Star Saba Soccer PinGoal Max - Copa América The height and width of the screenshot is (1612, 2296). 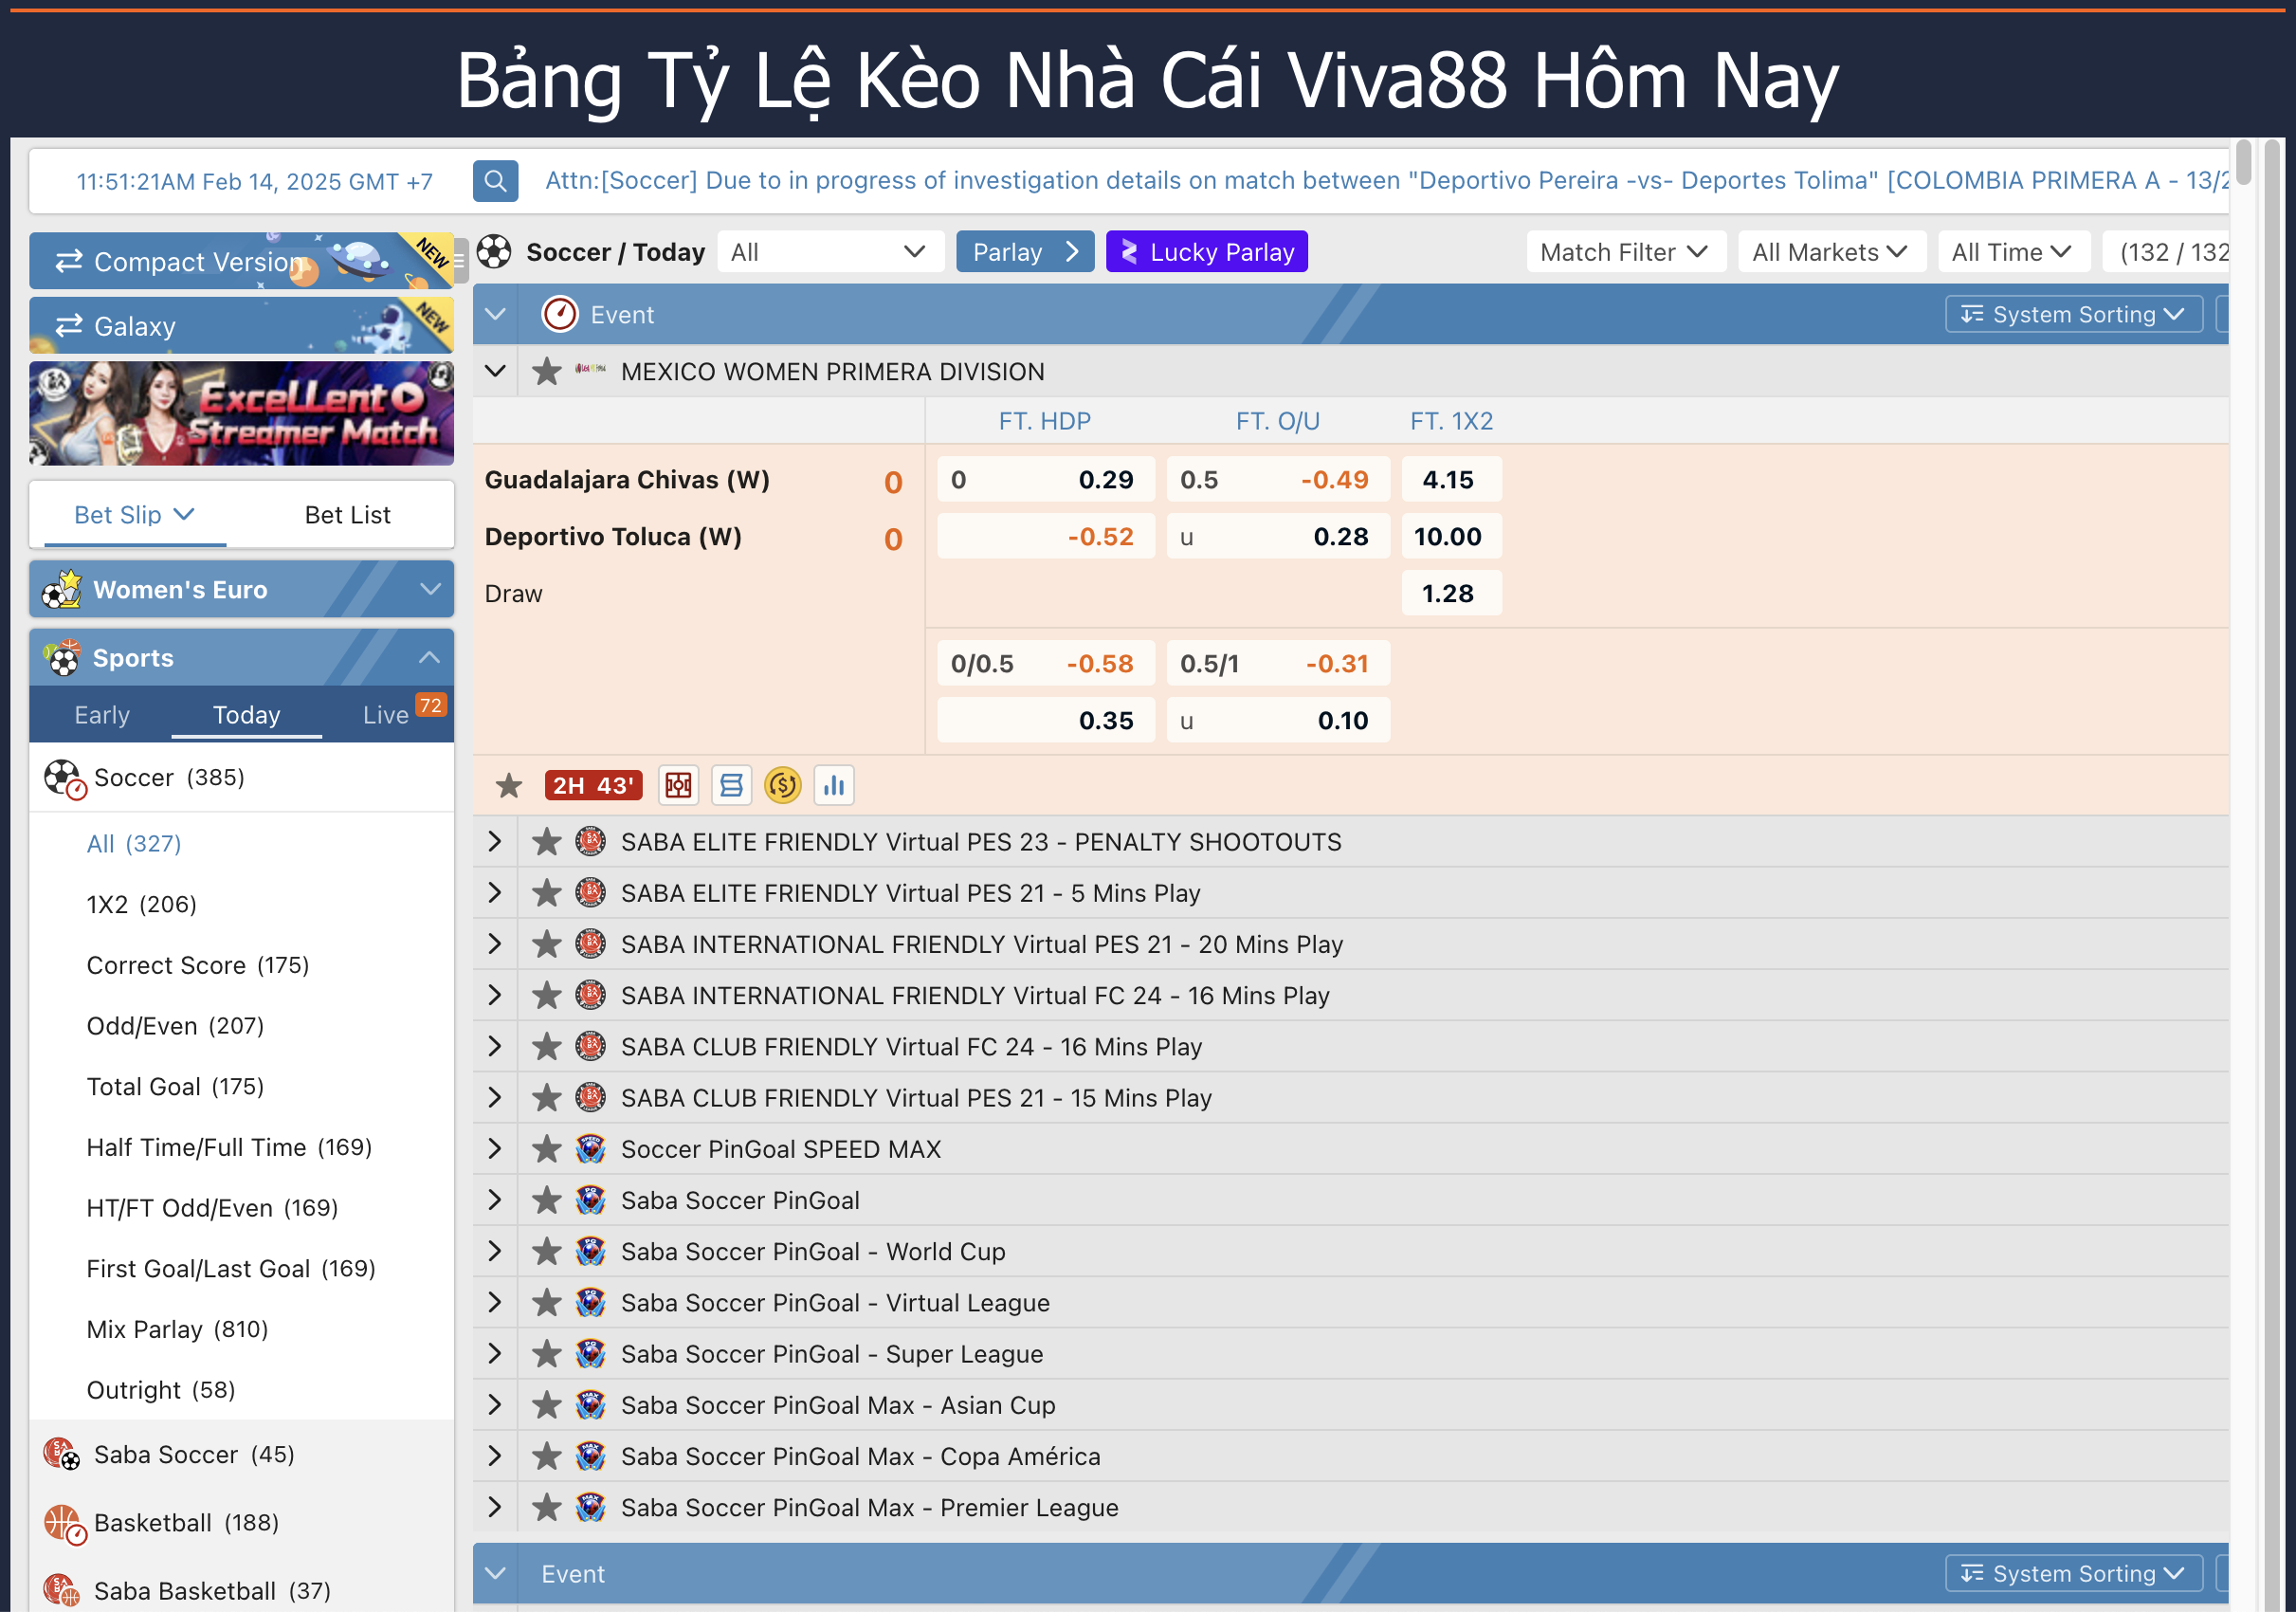pos(546,1456)
